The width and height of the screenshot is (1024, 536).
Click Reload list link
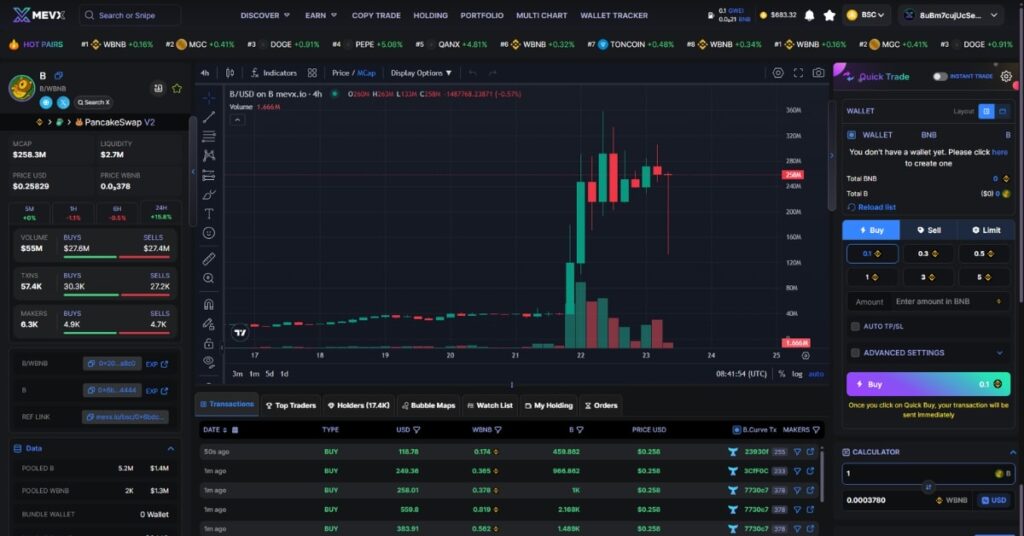pyautogui.click(x=872, y=207)
